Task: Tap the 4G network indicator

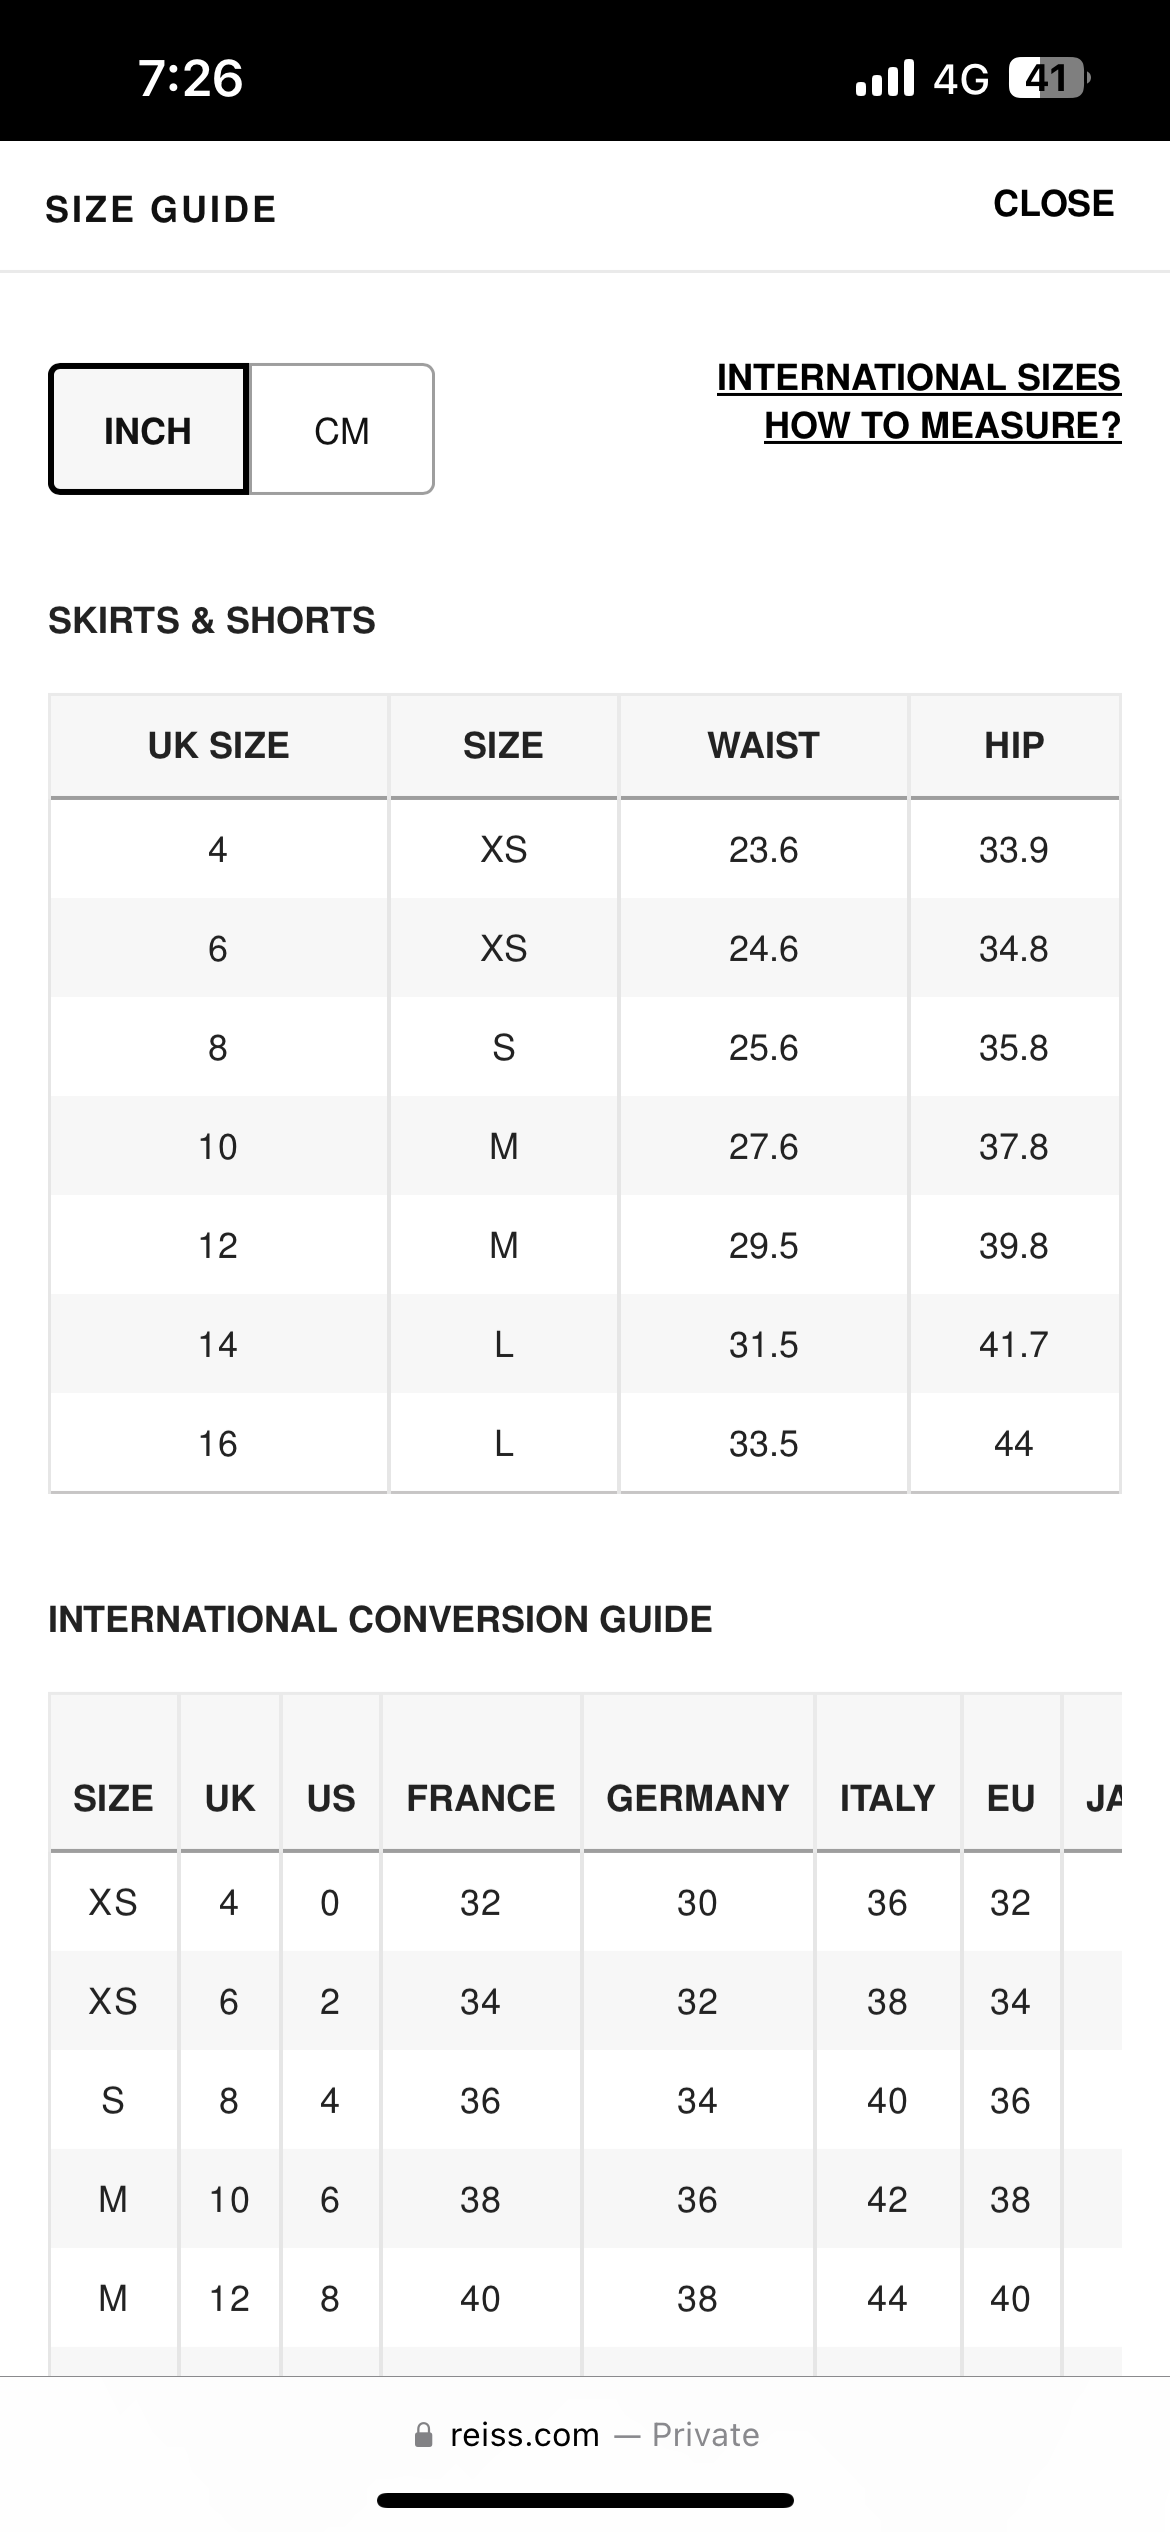Action: pyautogui.click(x=961, y=79)
